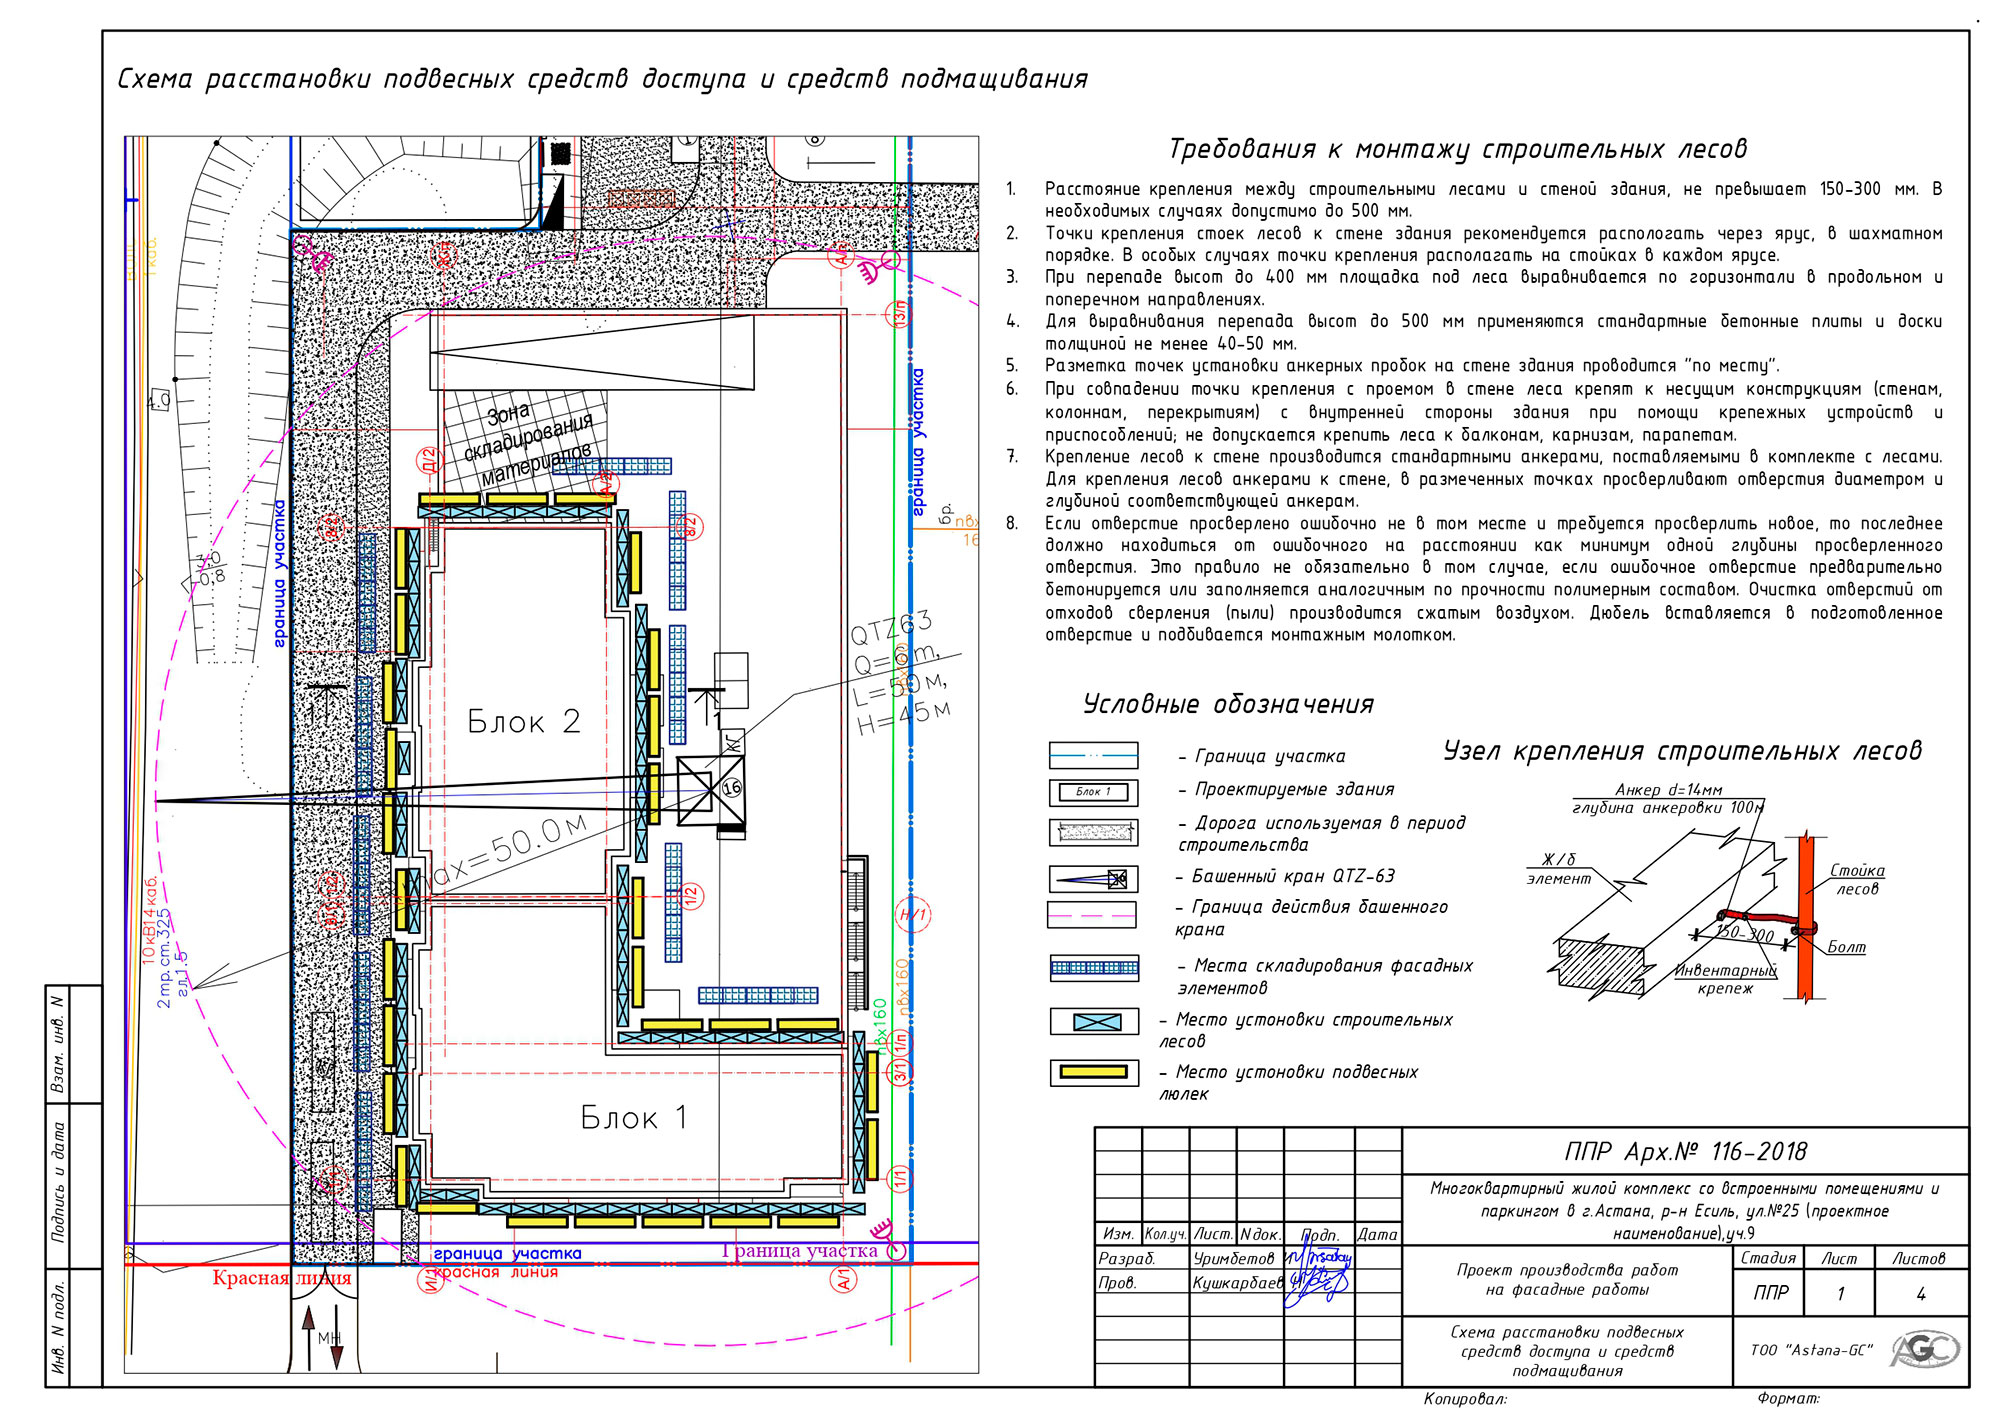Click the crane action boundary legend symbol
The image size is (2000, 1414).
1091,915
